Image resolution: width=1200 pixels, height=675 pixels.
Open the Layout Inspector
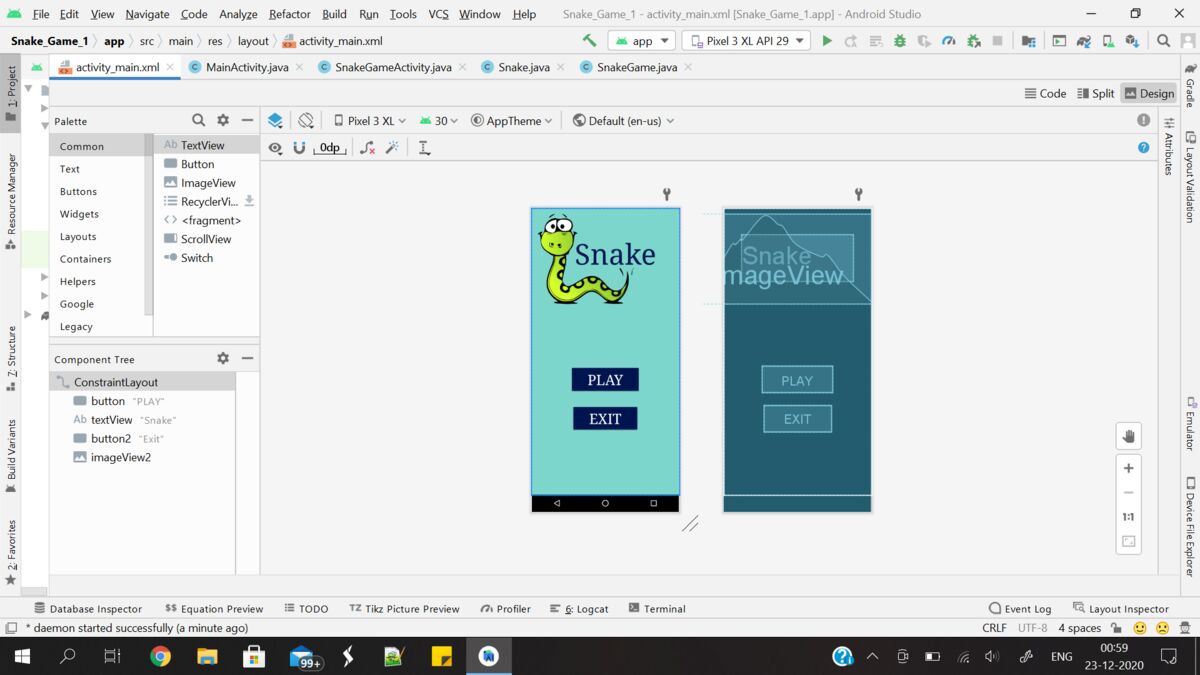(1120, 608)
